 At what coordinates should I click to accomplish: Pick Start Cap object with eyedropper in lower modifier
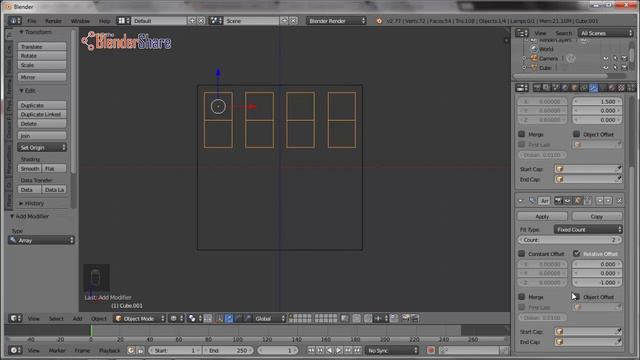(618, 331)
